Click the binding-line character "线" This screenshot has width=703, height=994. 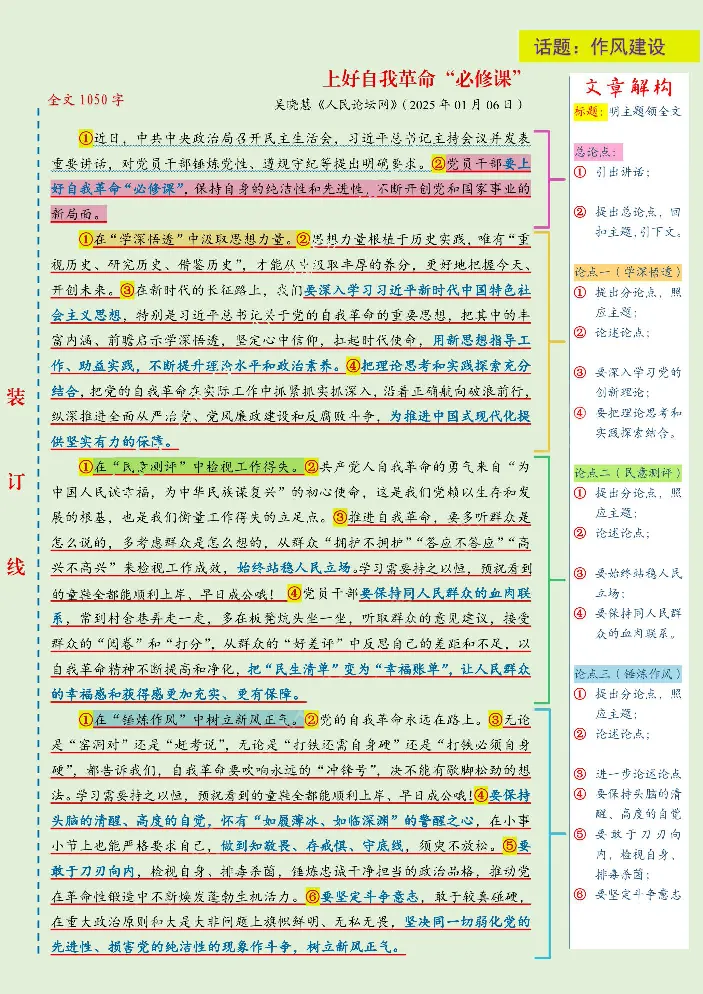pos(16,566)
